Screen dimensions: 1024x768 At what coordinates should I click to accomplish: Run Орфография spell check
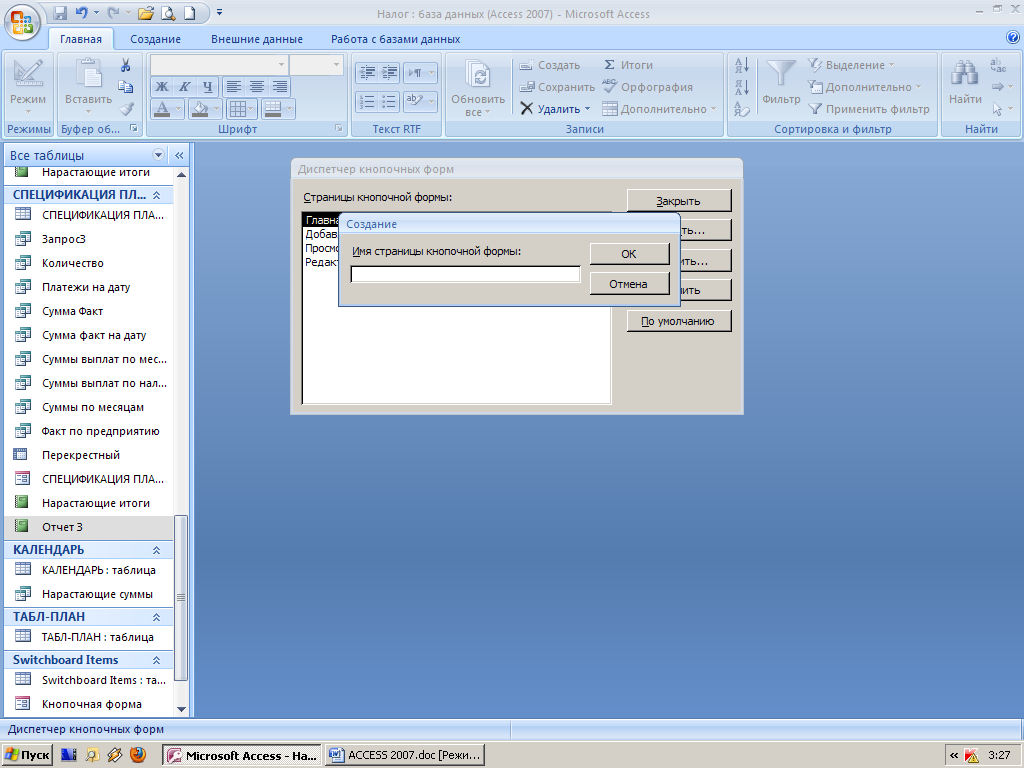pos(647,87)
